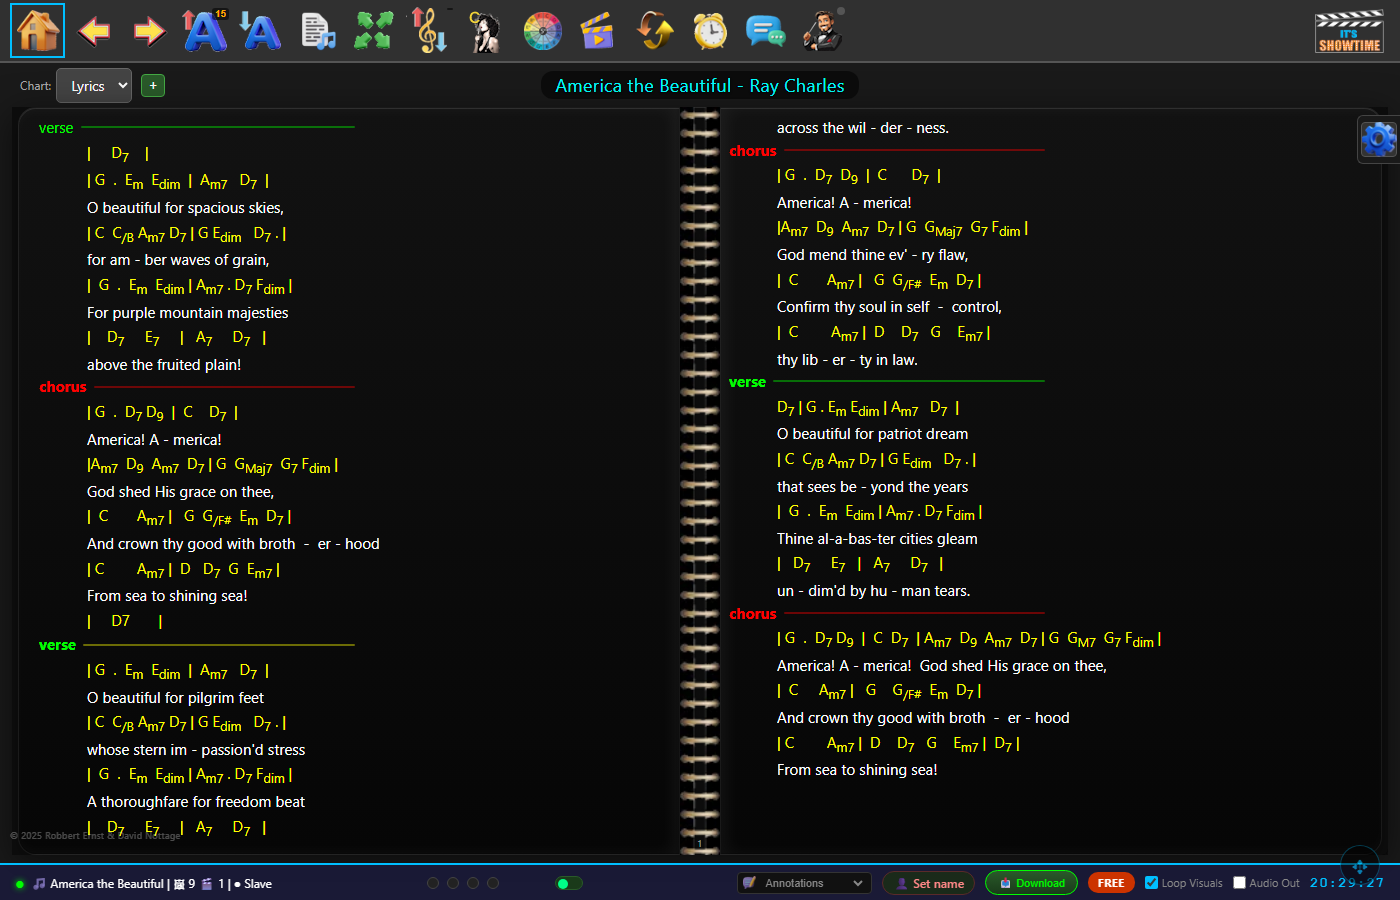The width and height of the screenshot is (1400, 900).
Task: Open the color wheel icon
Action: click(543, 31)
